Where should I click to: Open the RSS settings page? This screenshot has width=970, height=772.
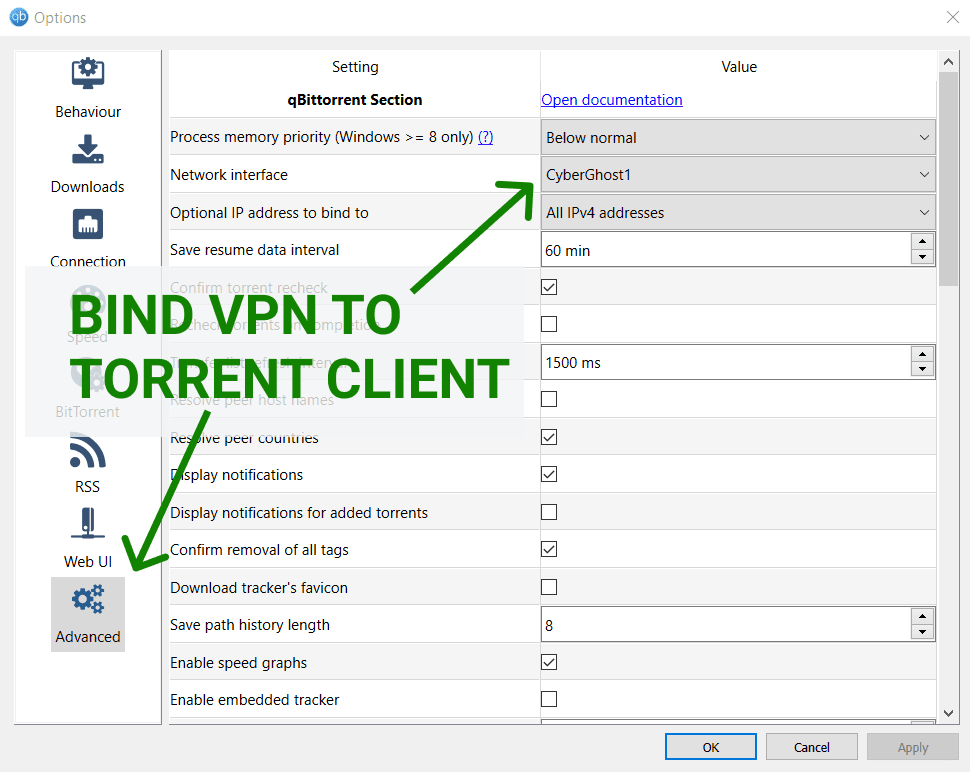pos(88,465)
